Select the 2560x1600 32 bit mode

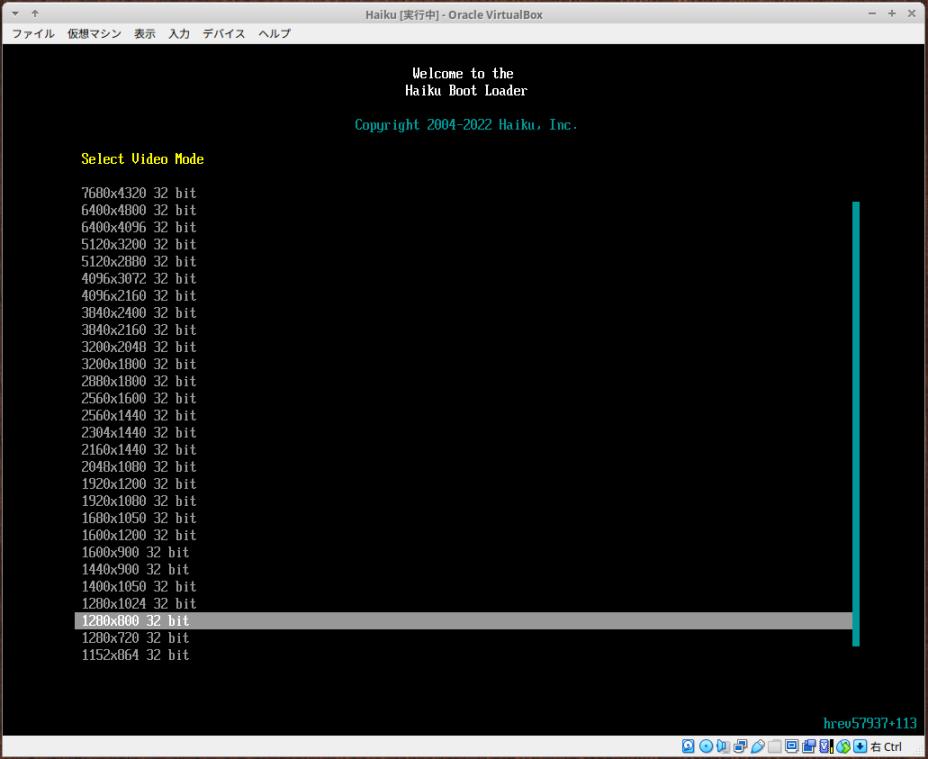(138, 398)
